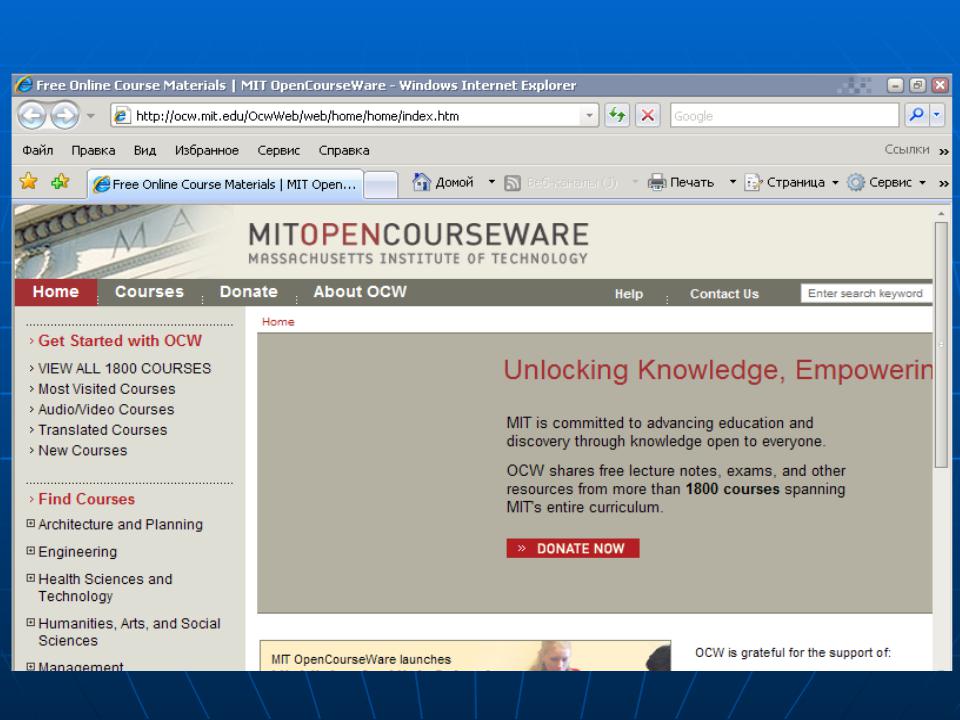The image size is (960, 720).
Task: Open the Сервис menu in menu bar
Action: coord(279,150)
